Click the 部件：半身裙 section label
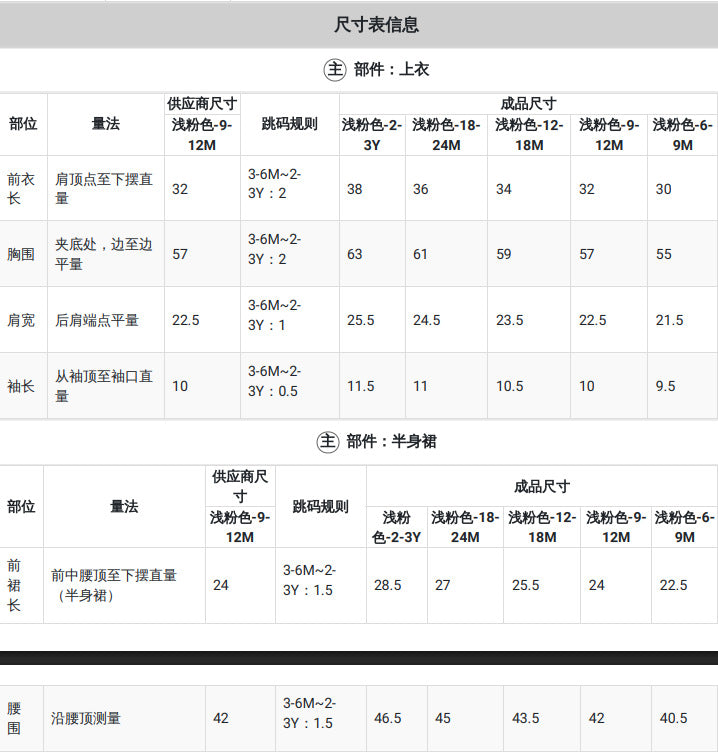 (391, 441)
